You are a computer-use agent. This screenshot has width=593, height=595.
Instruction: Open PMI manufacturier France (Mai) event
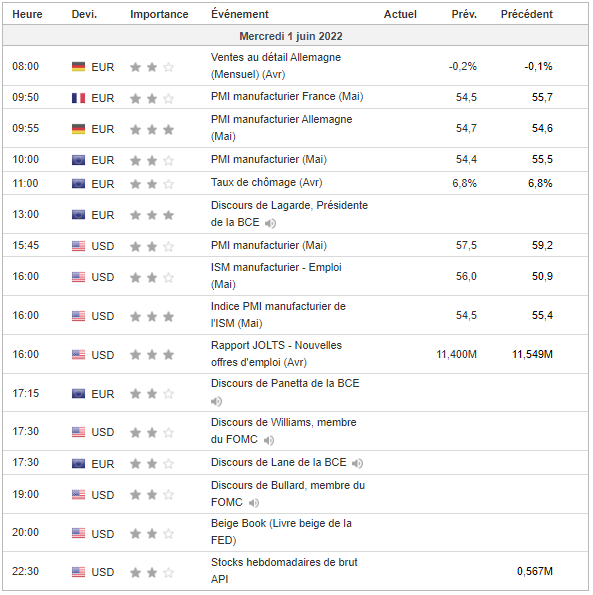click(287, 97)
